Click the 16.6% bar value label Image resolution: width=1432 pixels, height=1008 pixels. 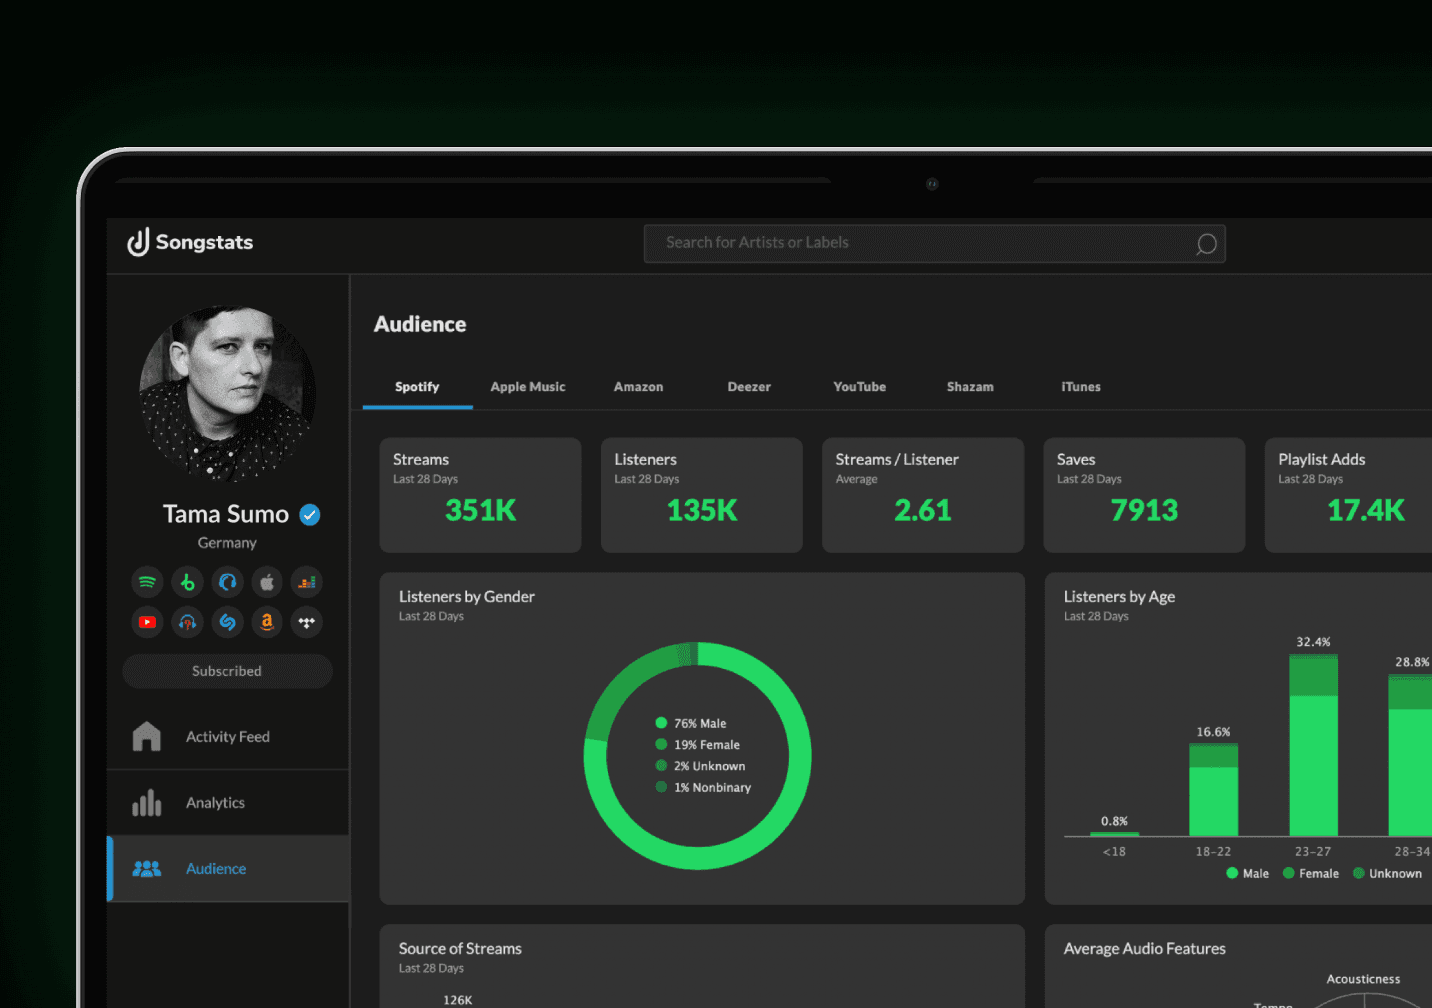click(x=1213, y=732)
